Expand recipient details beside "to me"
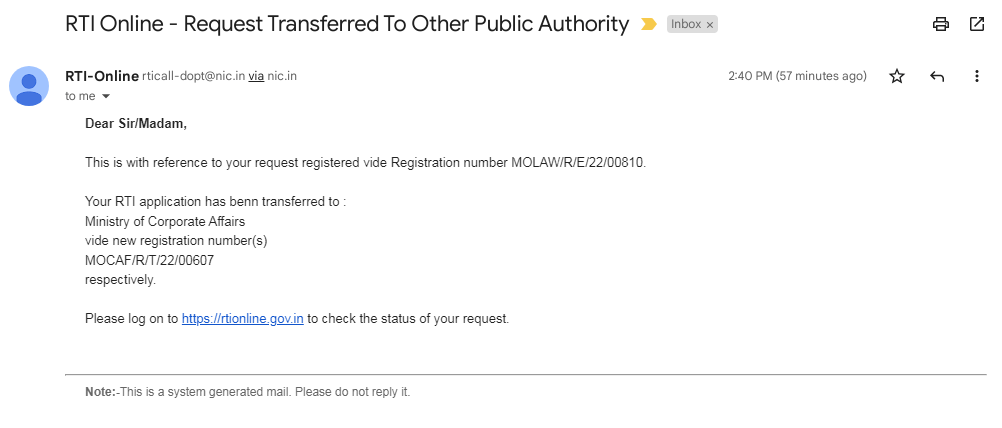 [105, 96]
